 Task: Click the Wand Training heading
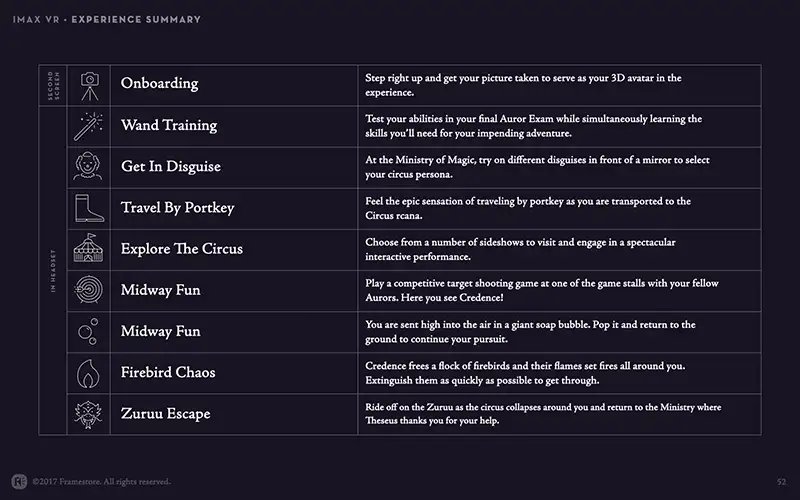click(x=169, y=125)
